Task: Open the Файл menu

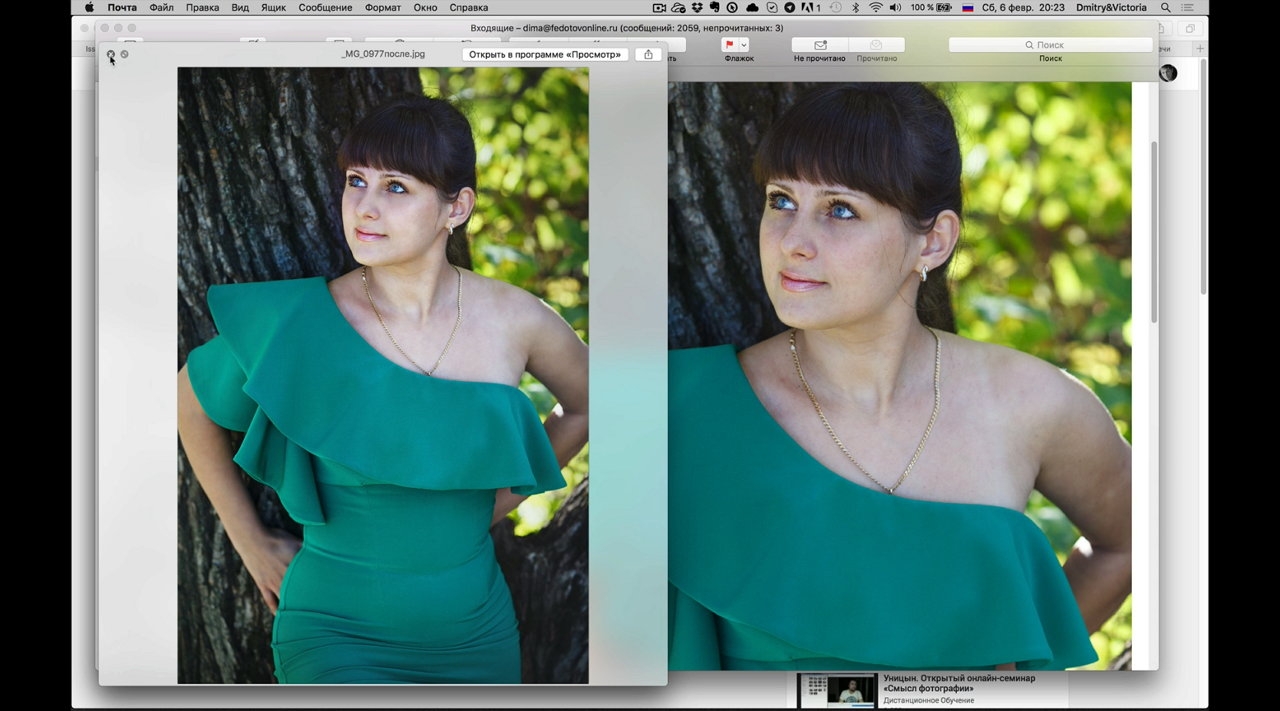Action: point(161,7)
